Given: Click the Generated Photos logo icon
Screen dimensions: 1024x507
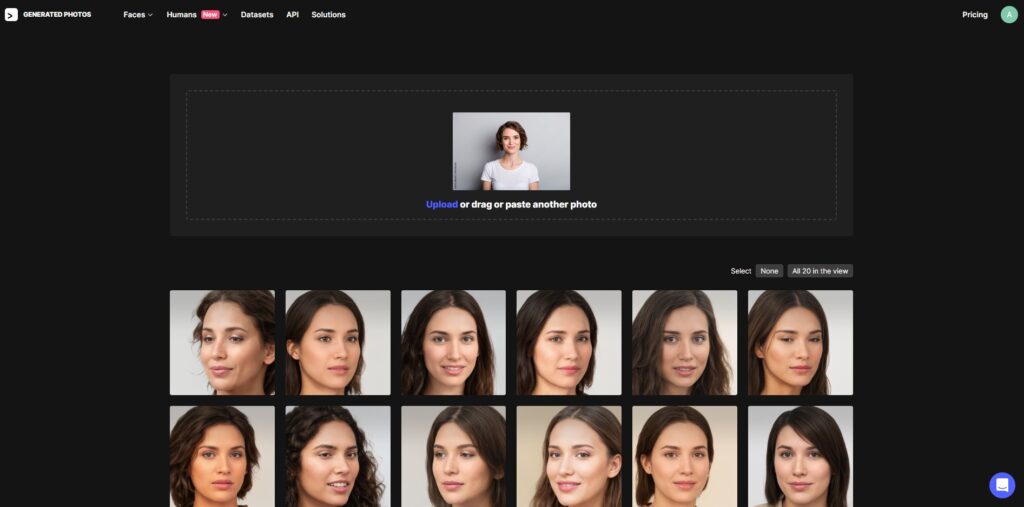Looking at the screenshot, I should point(11,14).
